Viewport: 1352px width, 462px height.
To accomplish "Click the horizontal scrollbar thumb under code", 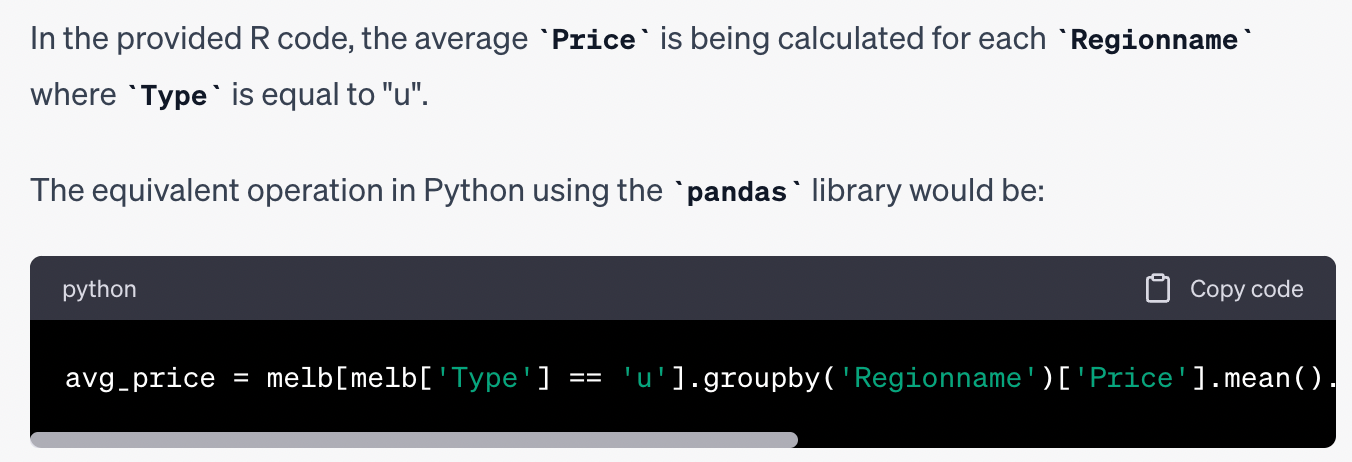I will coord(414,439).
